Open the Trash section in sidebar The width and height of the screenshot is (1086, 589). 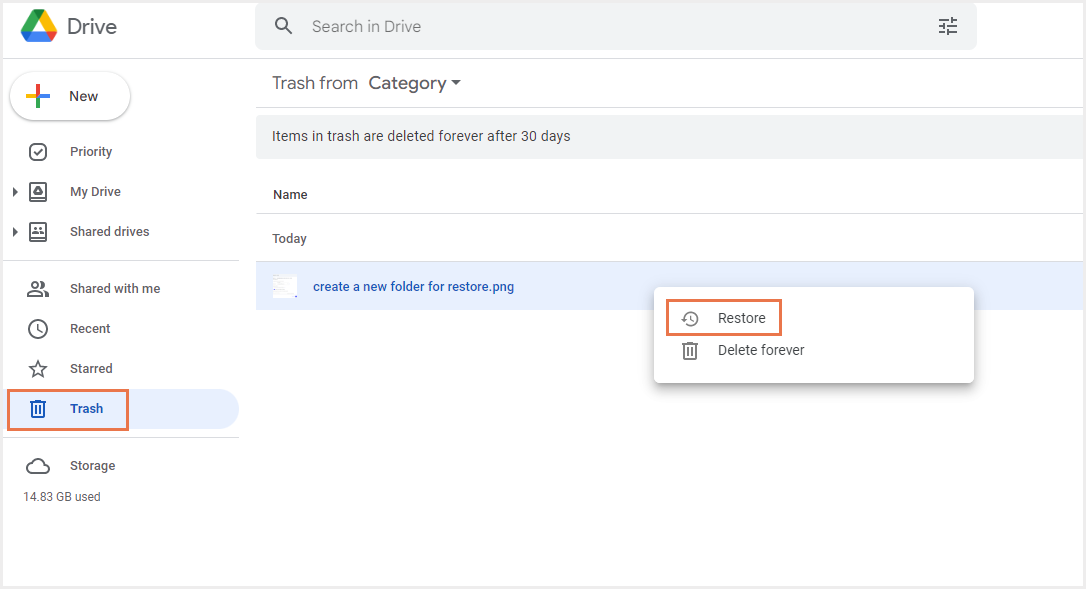pos(86,409)
